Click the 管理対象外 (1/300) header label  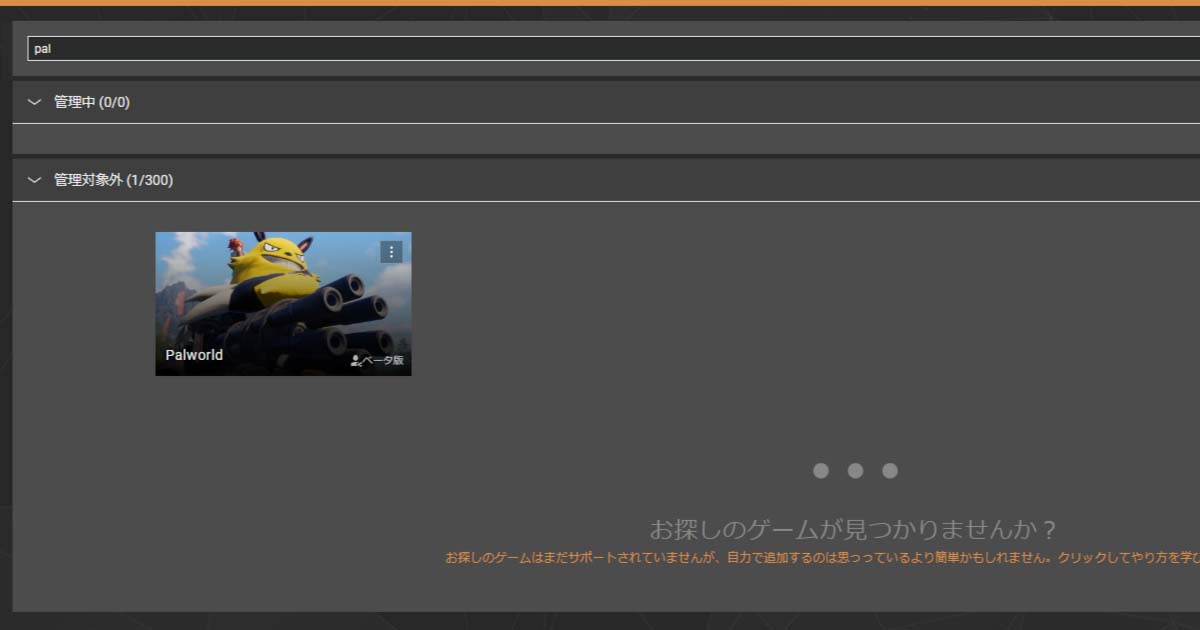point(113,180)
